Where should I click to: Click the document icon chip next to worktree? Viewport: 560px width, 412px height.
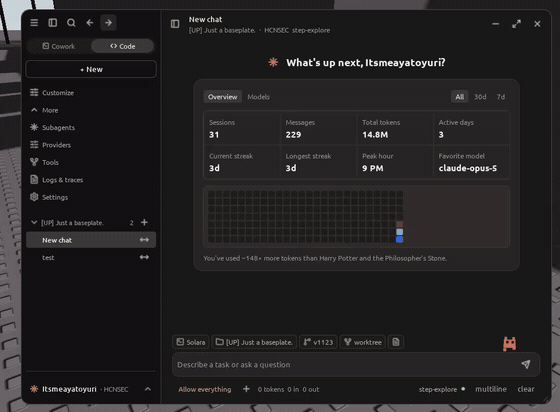[x=396, y=342]
